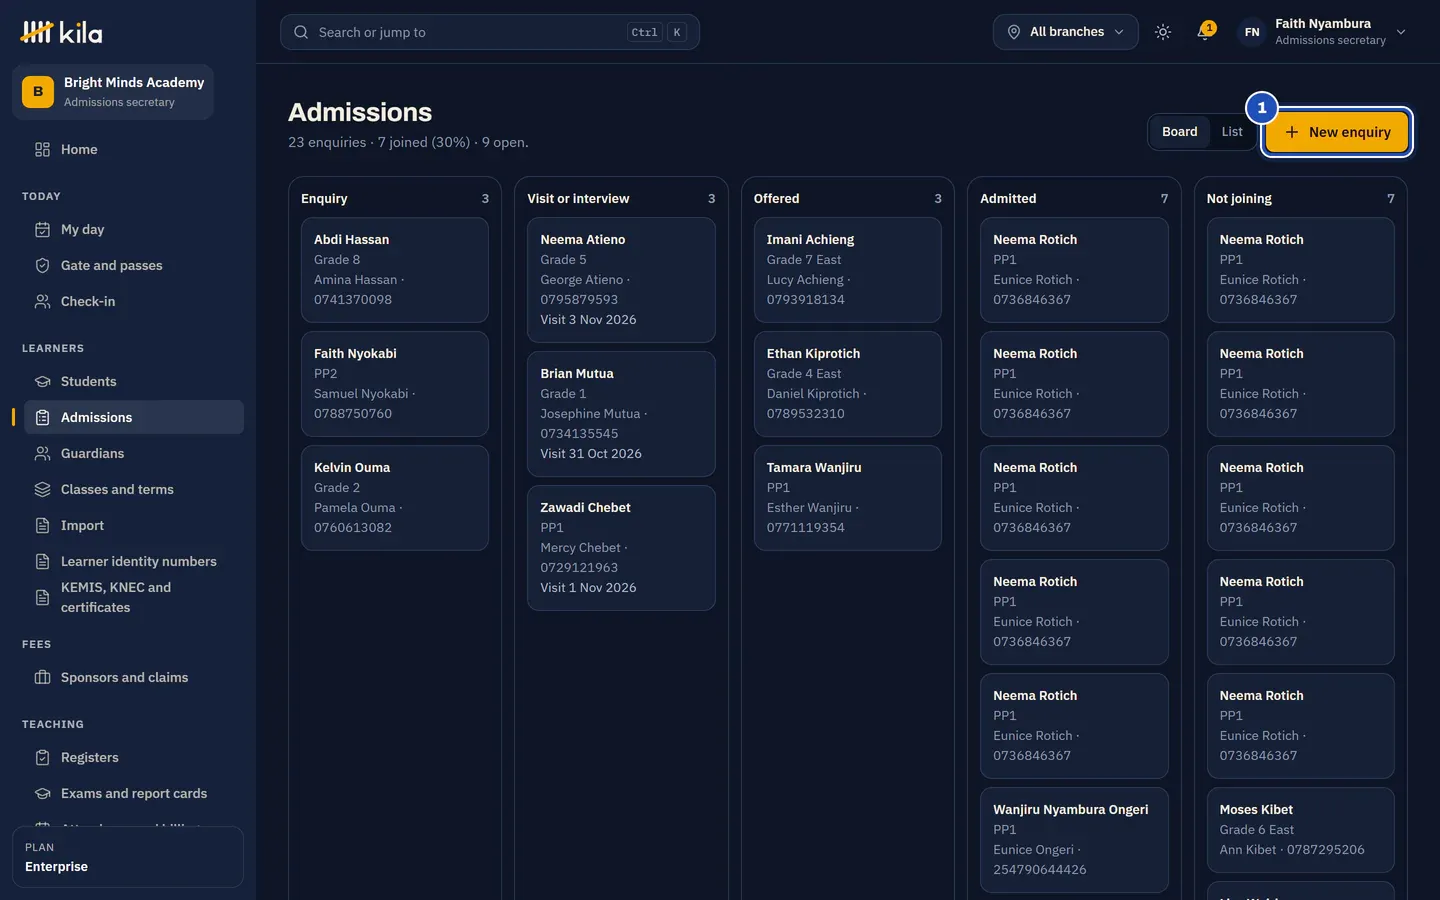Open Abdi Hassan enquiry card
This screenshot has width=1440, height=900.
coord(395,270)
